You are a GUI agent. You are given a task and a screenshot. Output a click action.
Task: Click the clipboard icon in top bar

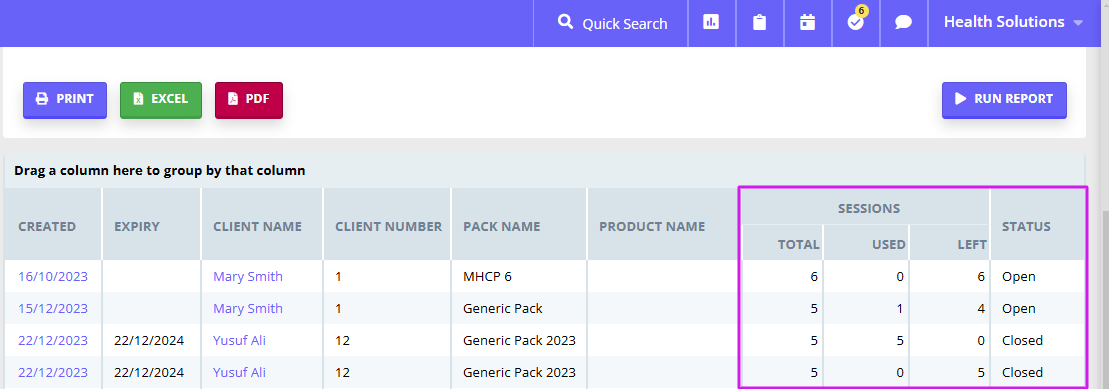760,23
